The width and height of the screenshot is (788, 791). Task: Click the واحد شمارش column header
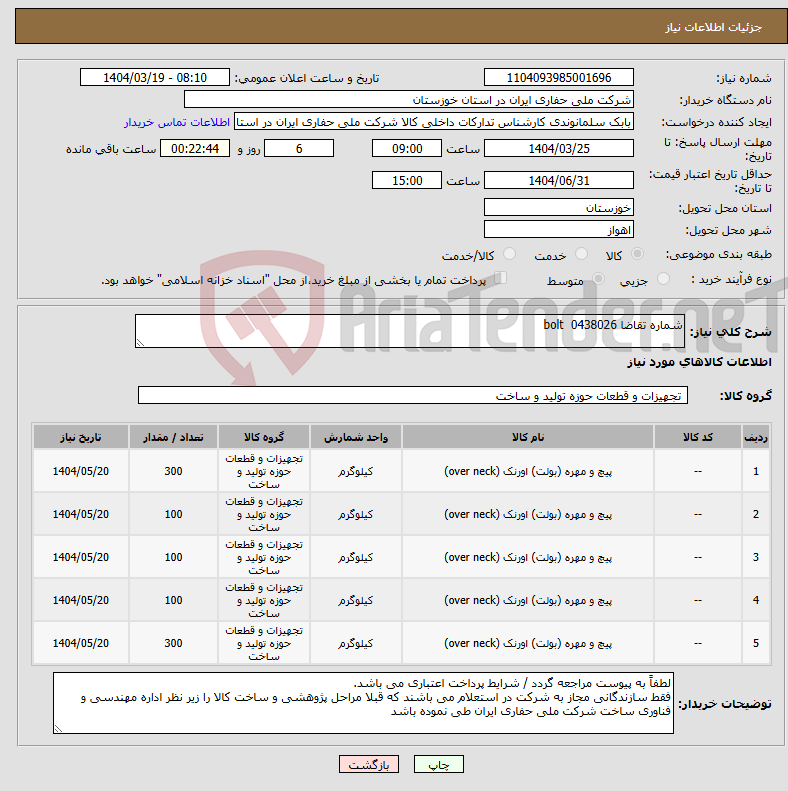pos(356,437)
